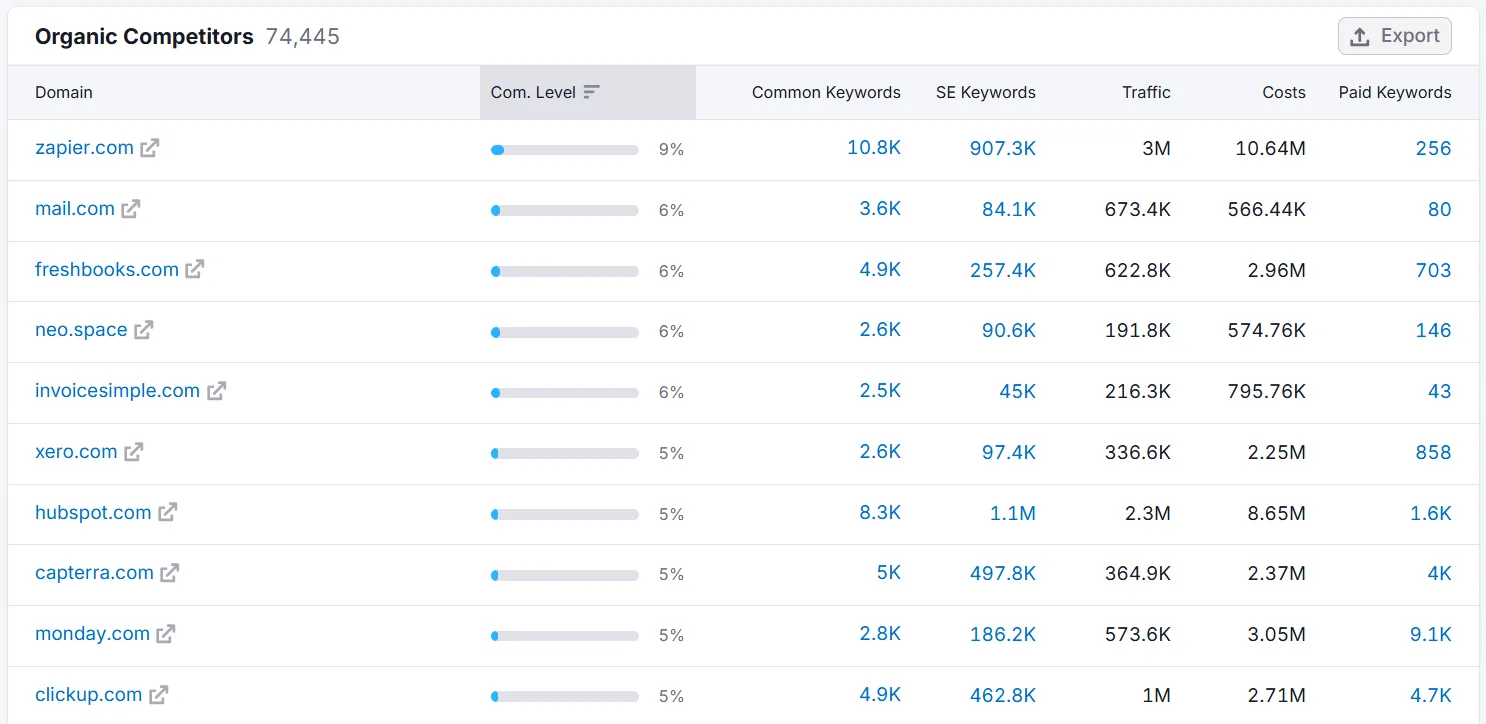Viewport: 1486px width, 724px height.
Task: Open the mail.com domain link
Action: point(75,209)
